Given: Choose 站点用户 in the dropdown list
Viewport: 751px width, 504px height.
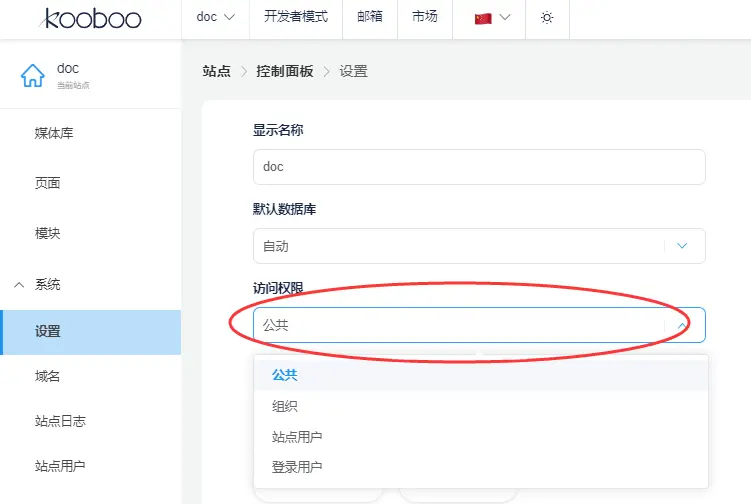Looking at the screenshot, I should 297,437.
